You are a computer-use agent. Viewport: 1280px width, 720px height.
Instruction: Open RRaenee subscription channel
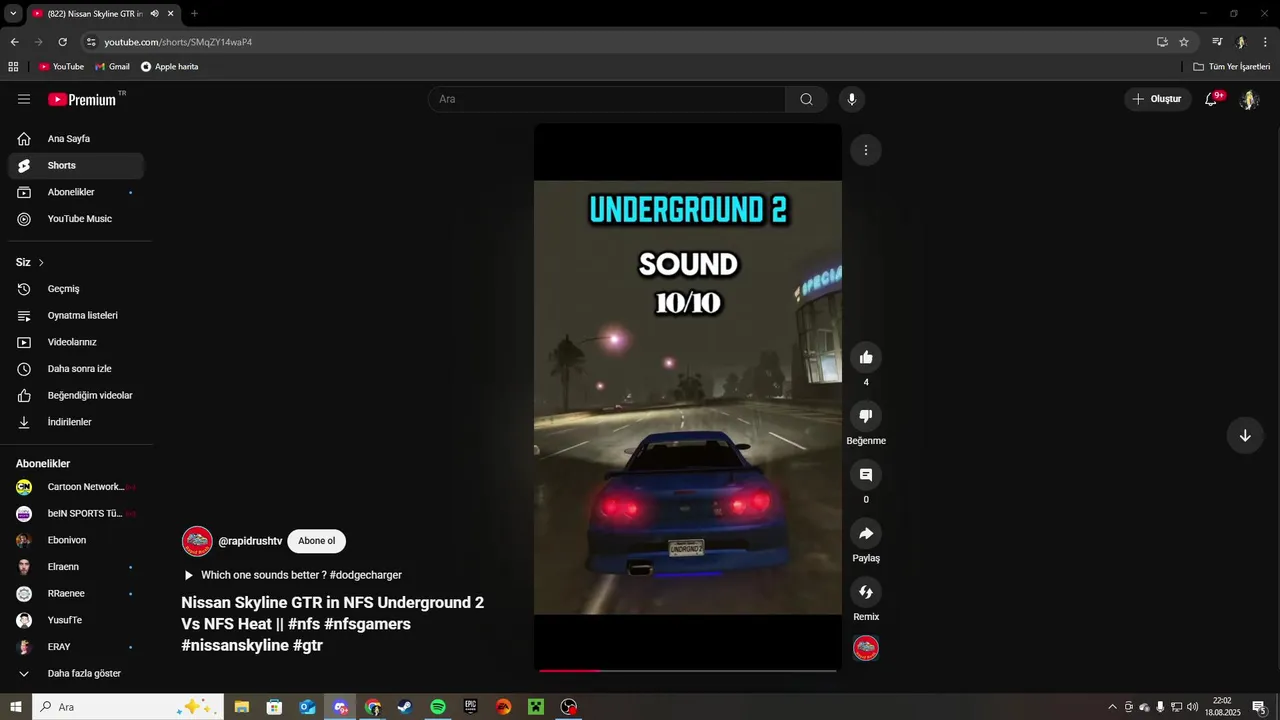(76, 593)
